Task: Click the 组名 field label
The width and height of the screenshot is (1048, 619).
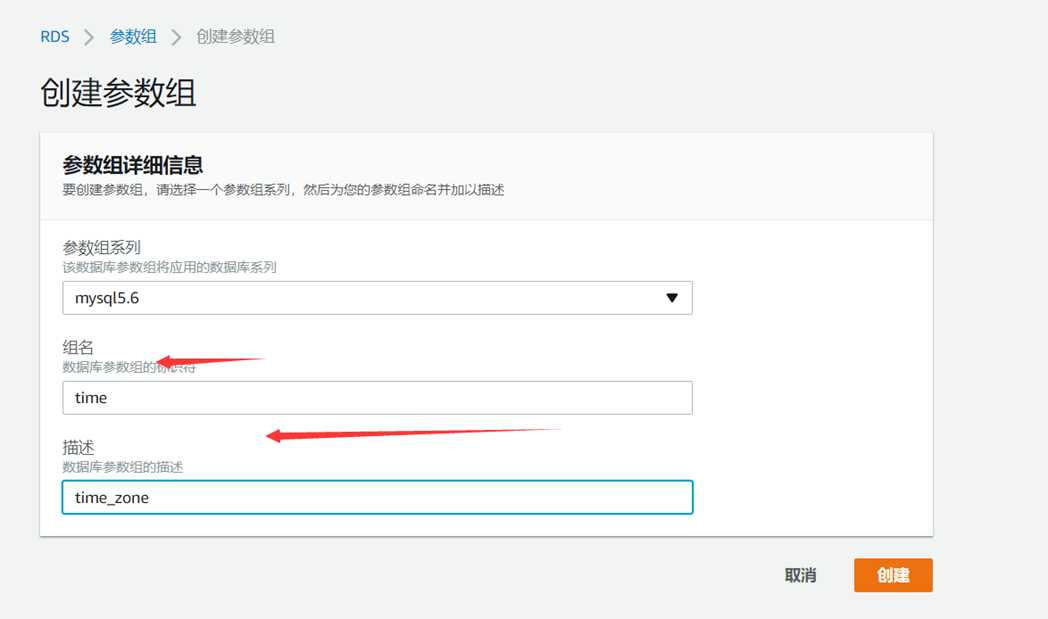Action: pyautogui.click(x=78, y=348)
